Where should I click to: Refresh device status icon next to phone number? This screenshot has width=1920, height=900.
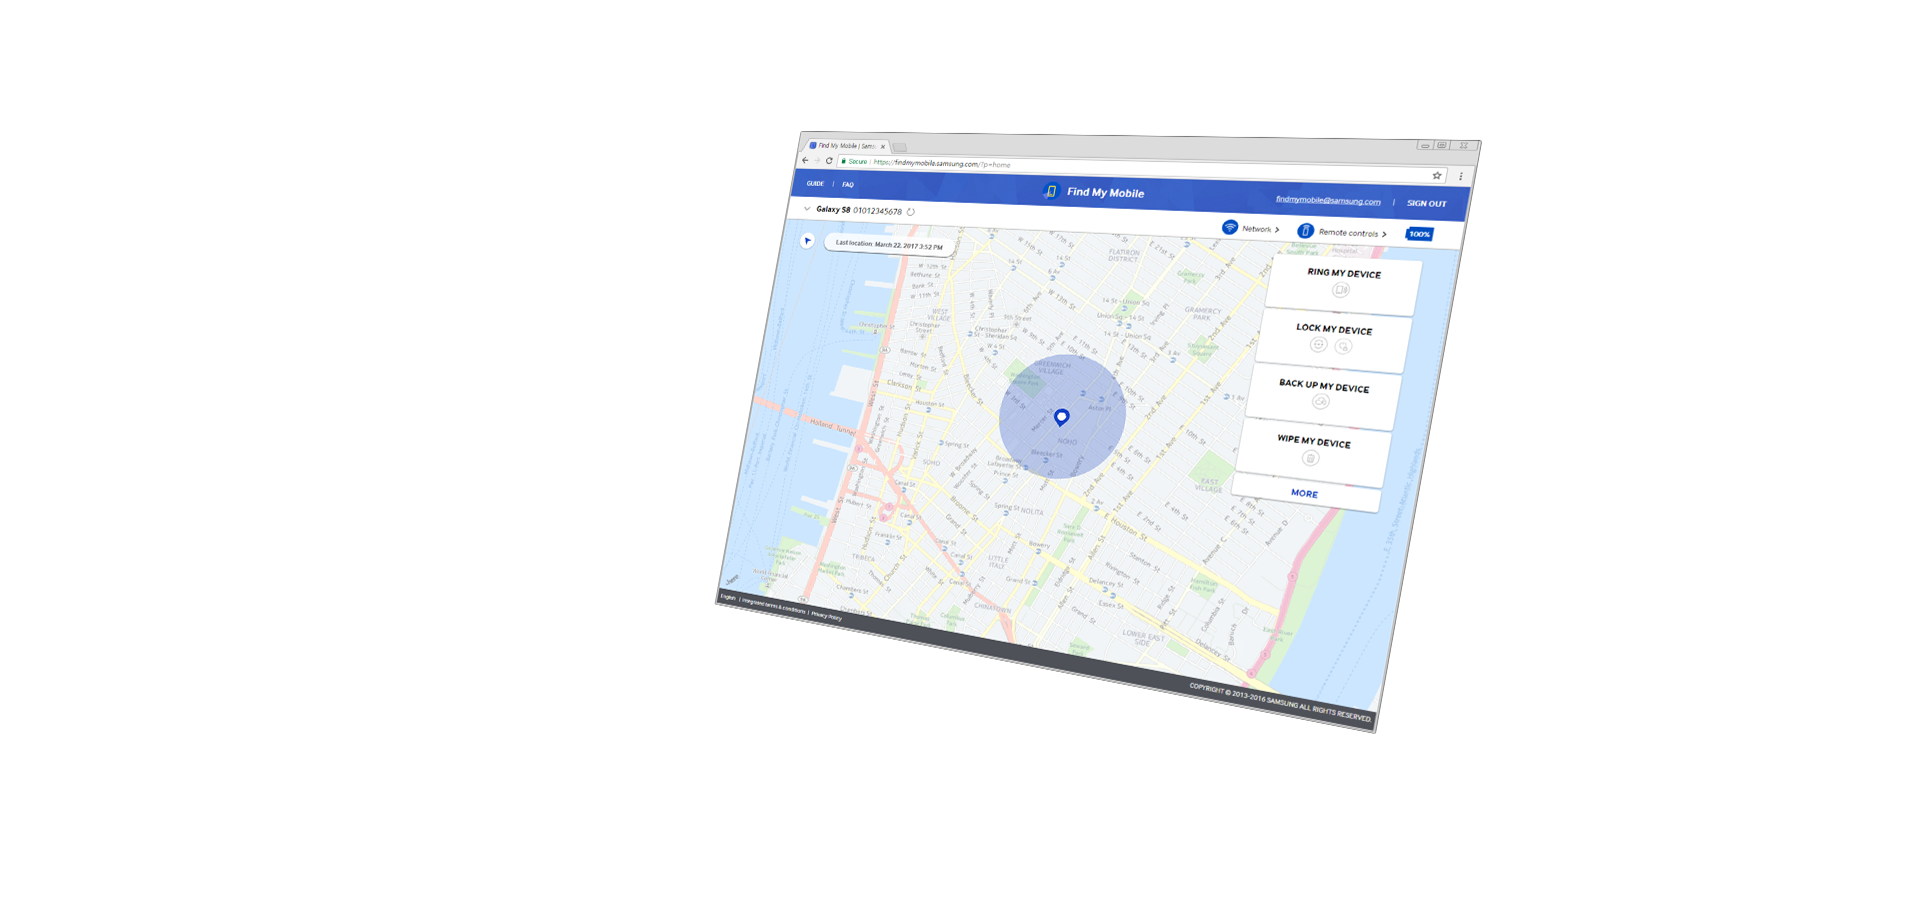910,212
